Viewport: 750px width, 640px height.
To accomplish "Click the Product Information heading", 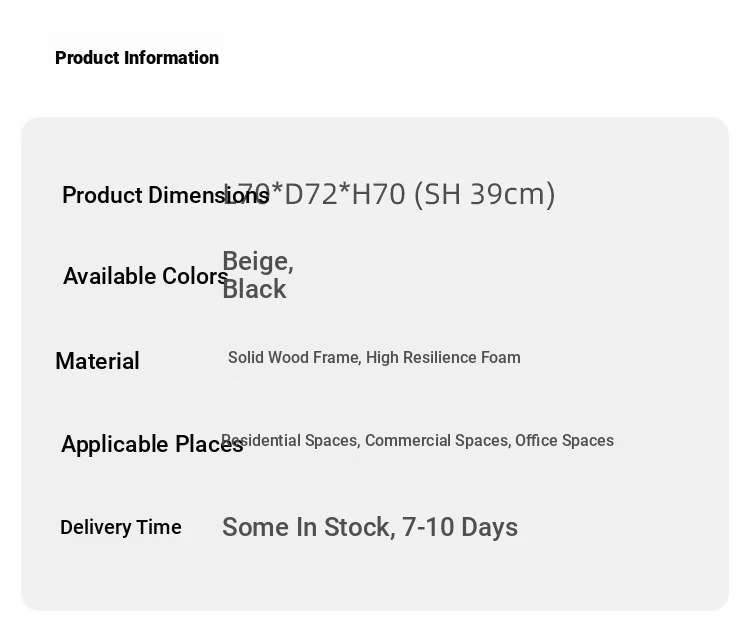I will click(x=137, y=58).
